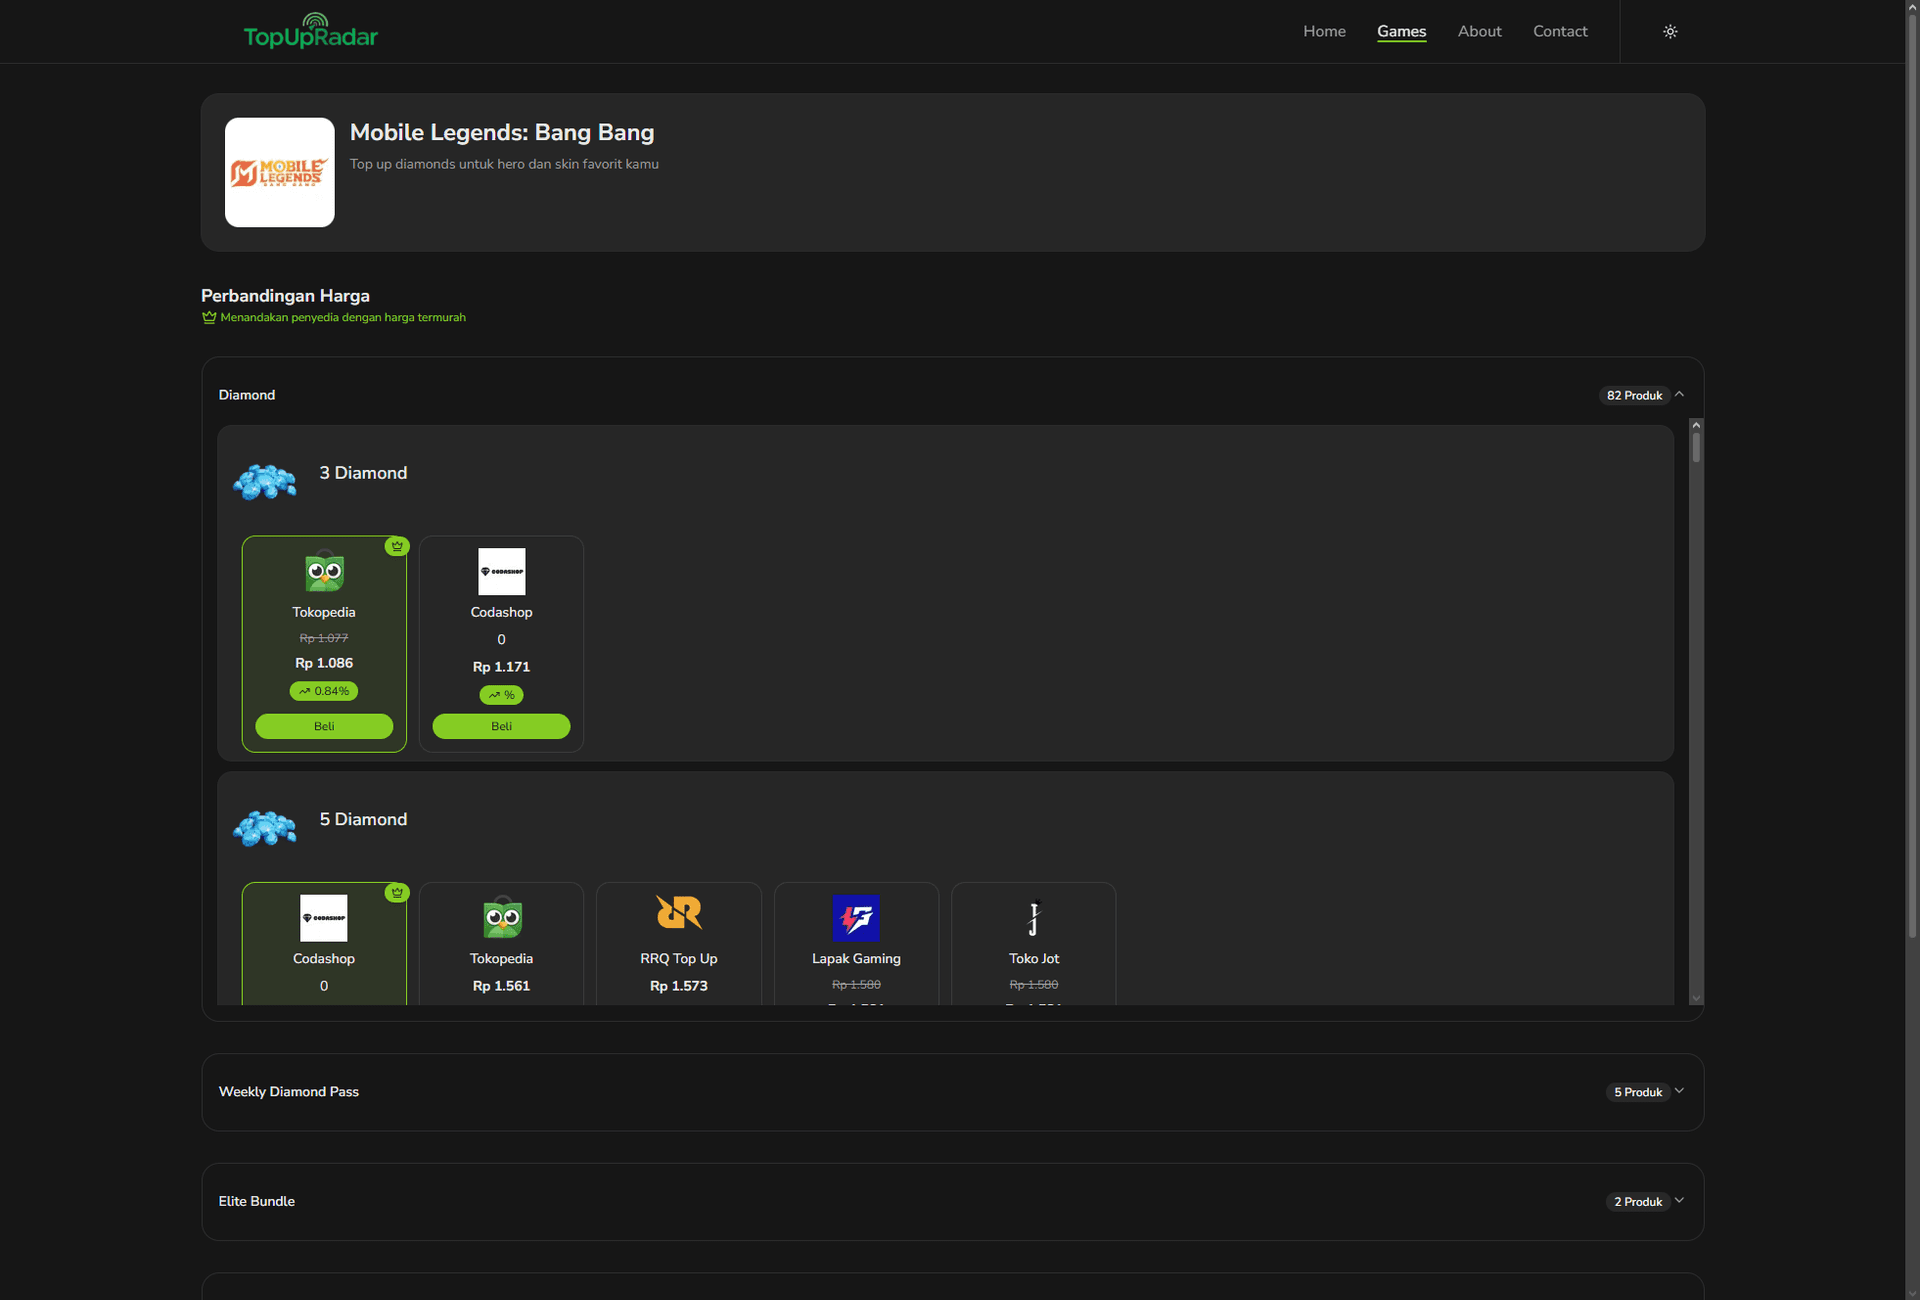Click the 3 Diamond product title
The image size is (1920, 1300).
click(x=363, y=473)
